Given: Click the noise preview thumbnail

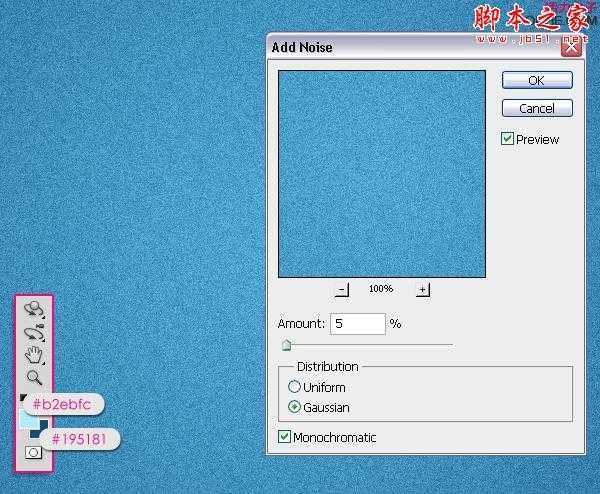Looking at the screenshot, I should tap(381, 173).
